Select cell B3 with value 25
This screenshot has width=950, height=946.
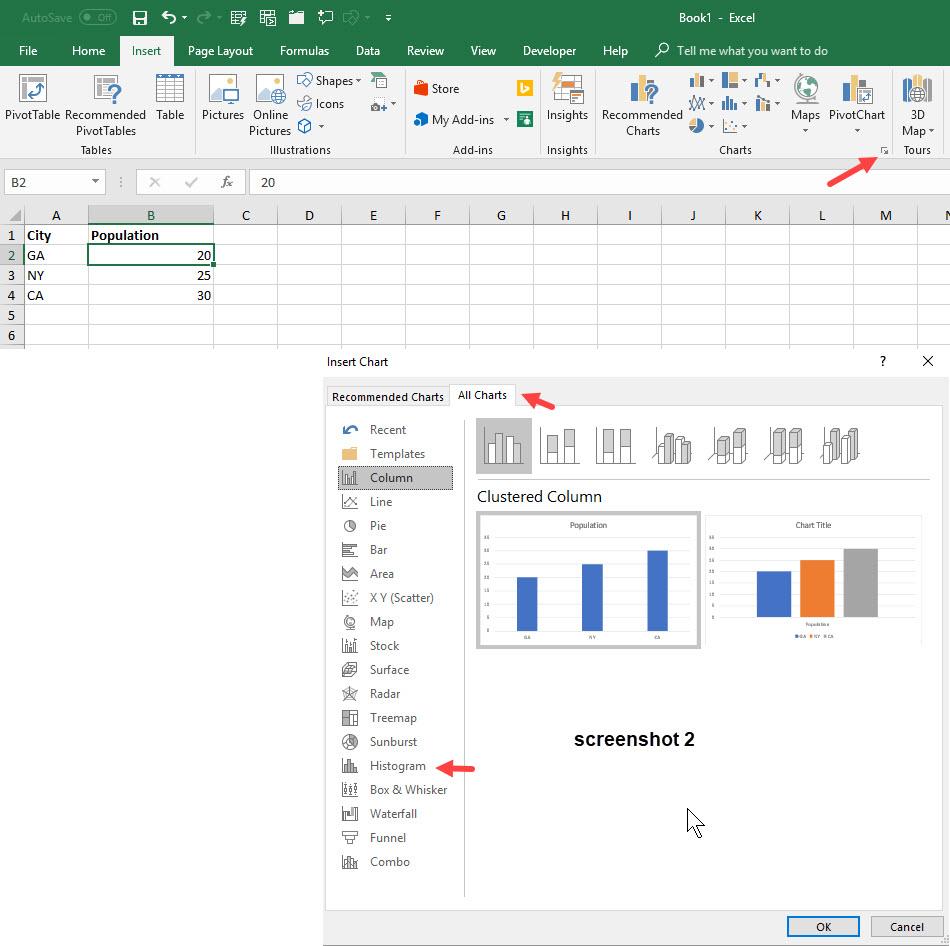tap(151, 275)
